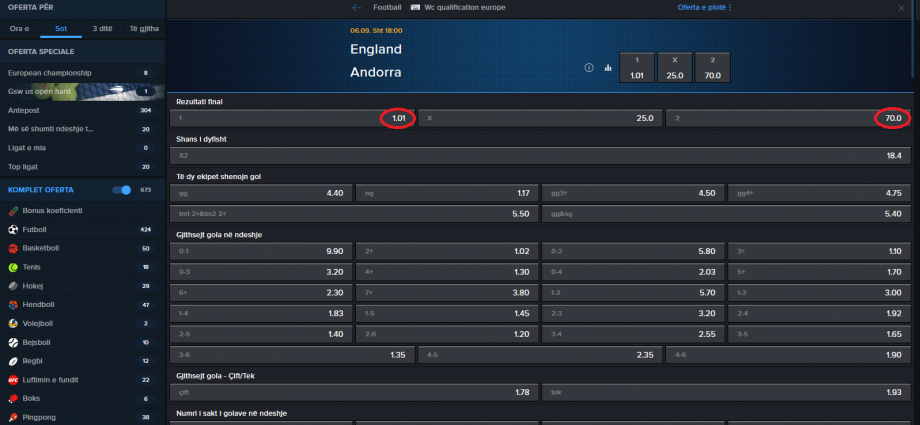Image resolution: width=920 pixels, height=425 pixels.
Task: Open Gsw us open hard offer
Action: point(82,92)
